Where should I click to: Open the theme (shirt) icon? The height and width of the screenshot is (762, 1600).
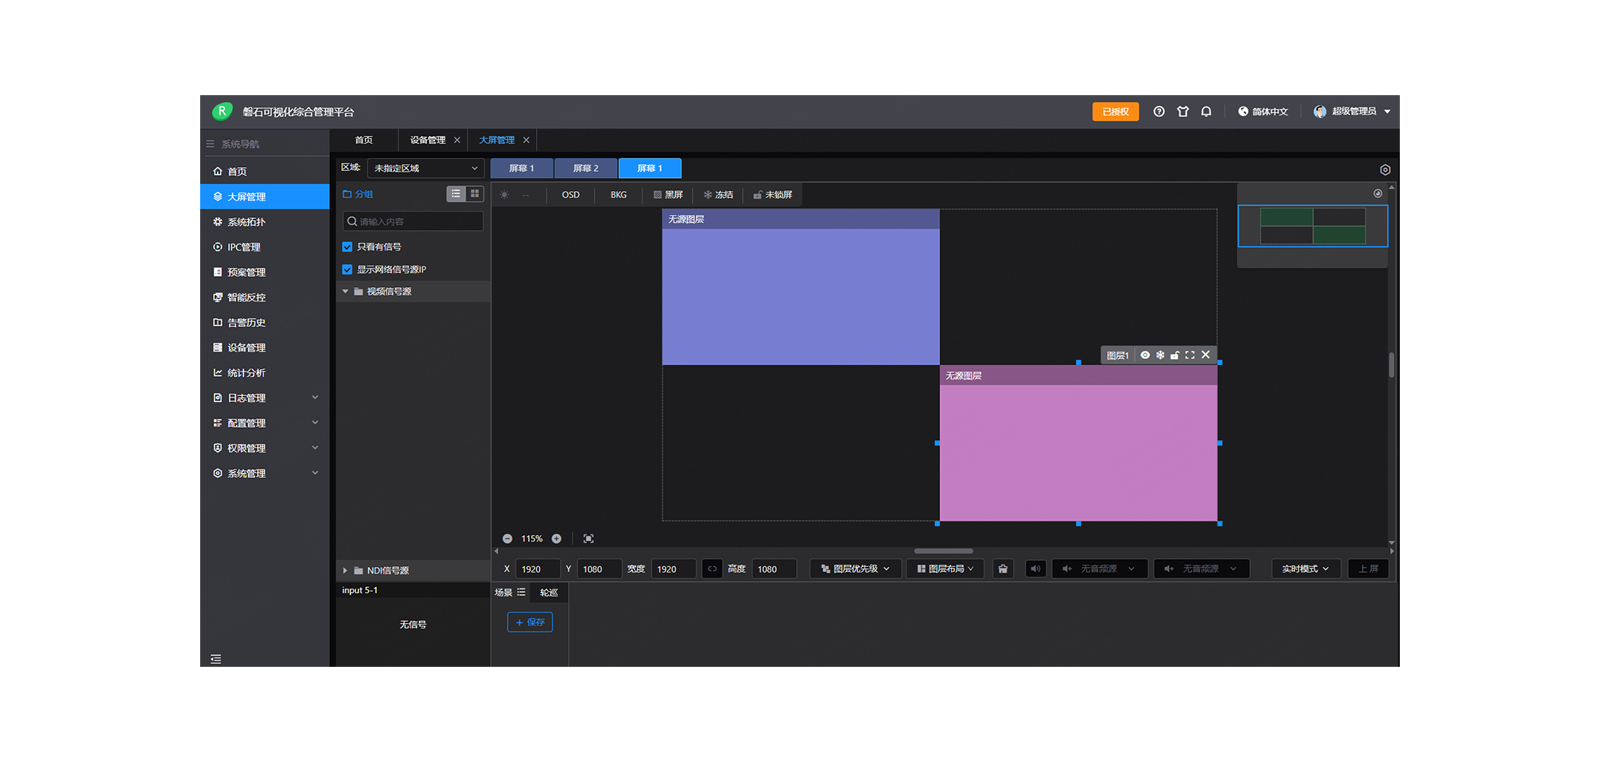(1182, 112)
